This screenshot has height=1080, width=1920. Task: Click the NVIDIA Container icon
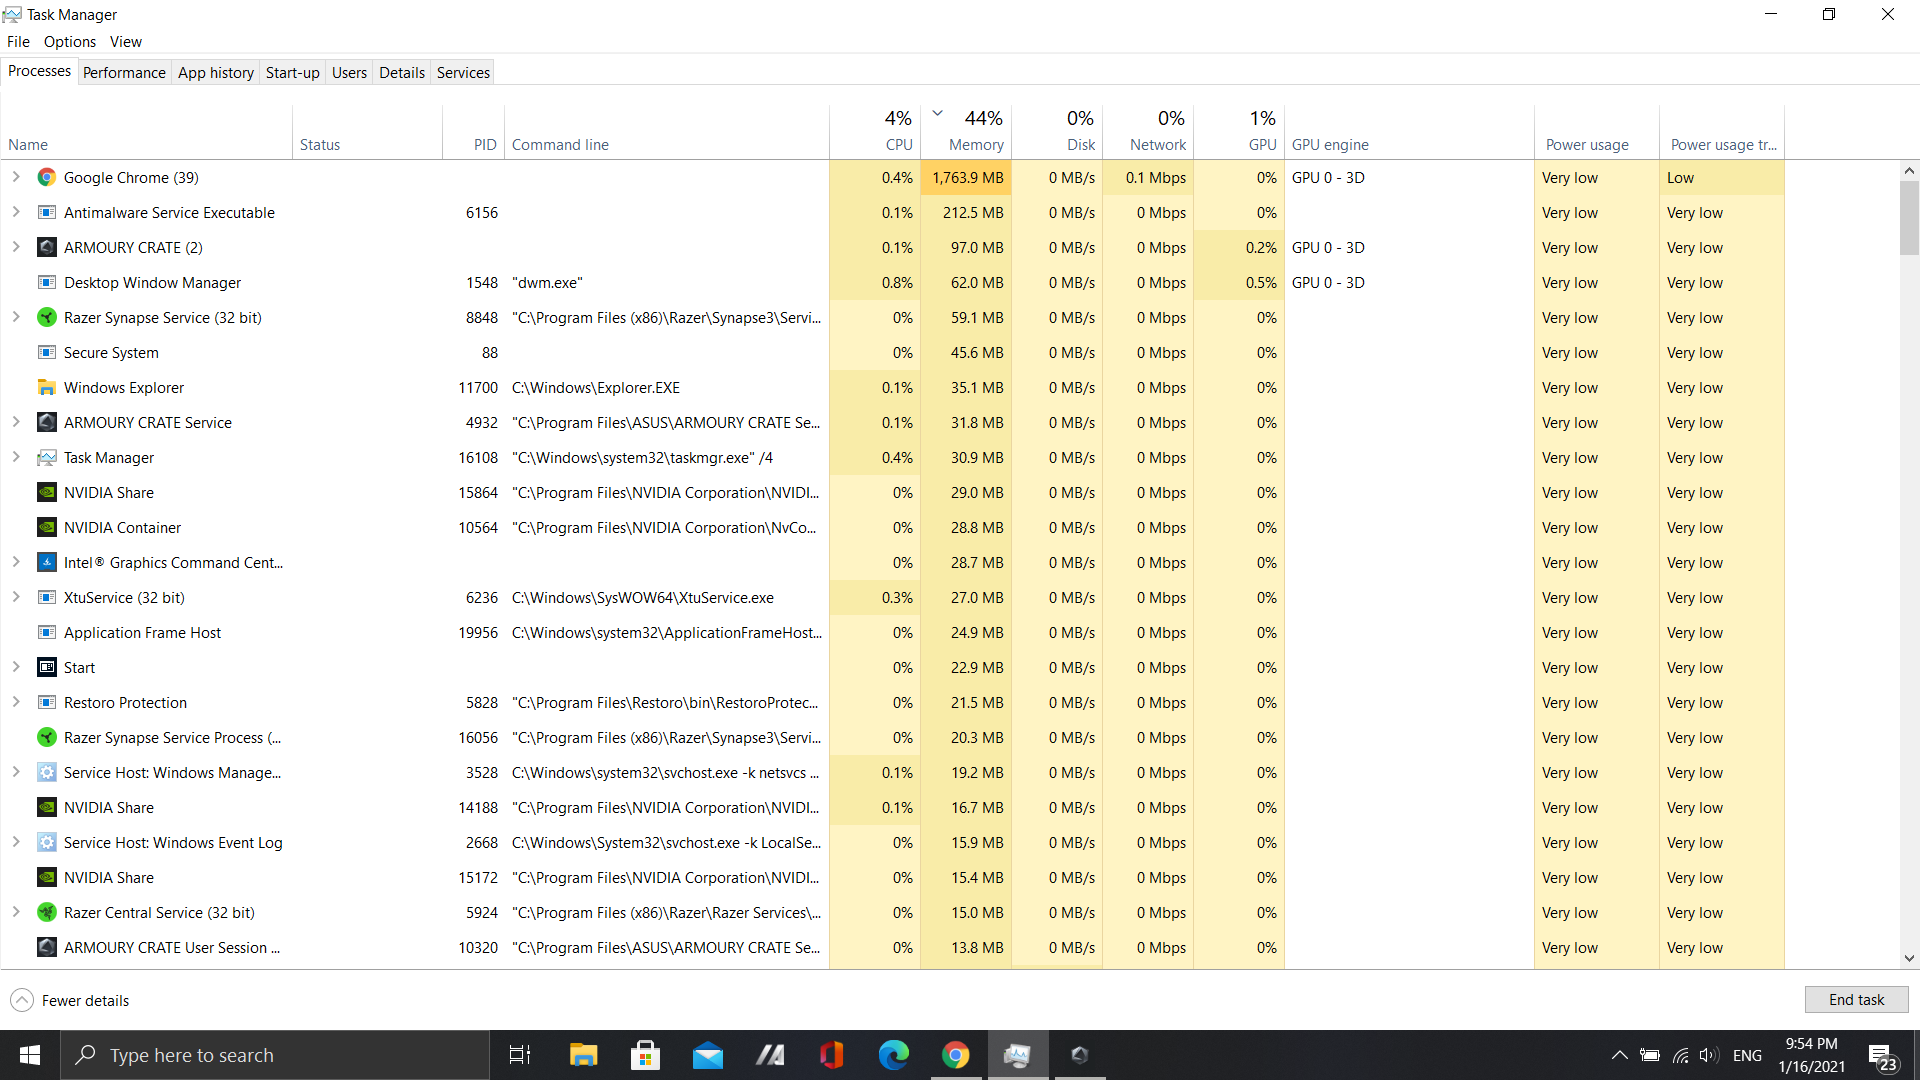(47, 527)
